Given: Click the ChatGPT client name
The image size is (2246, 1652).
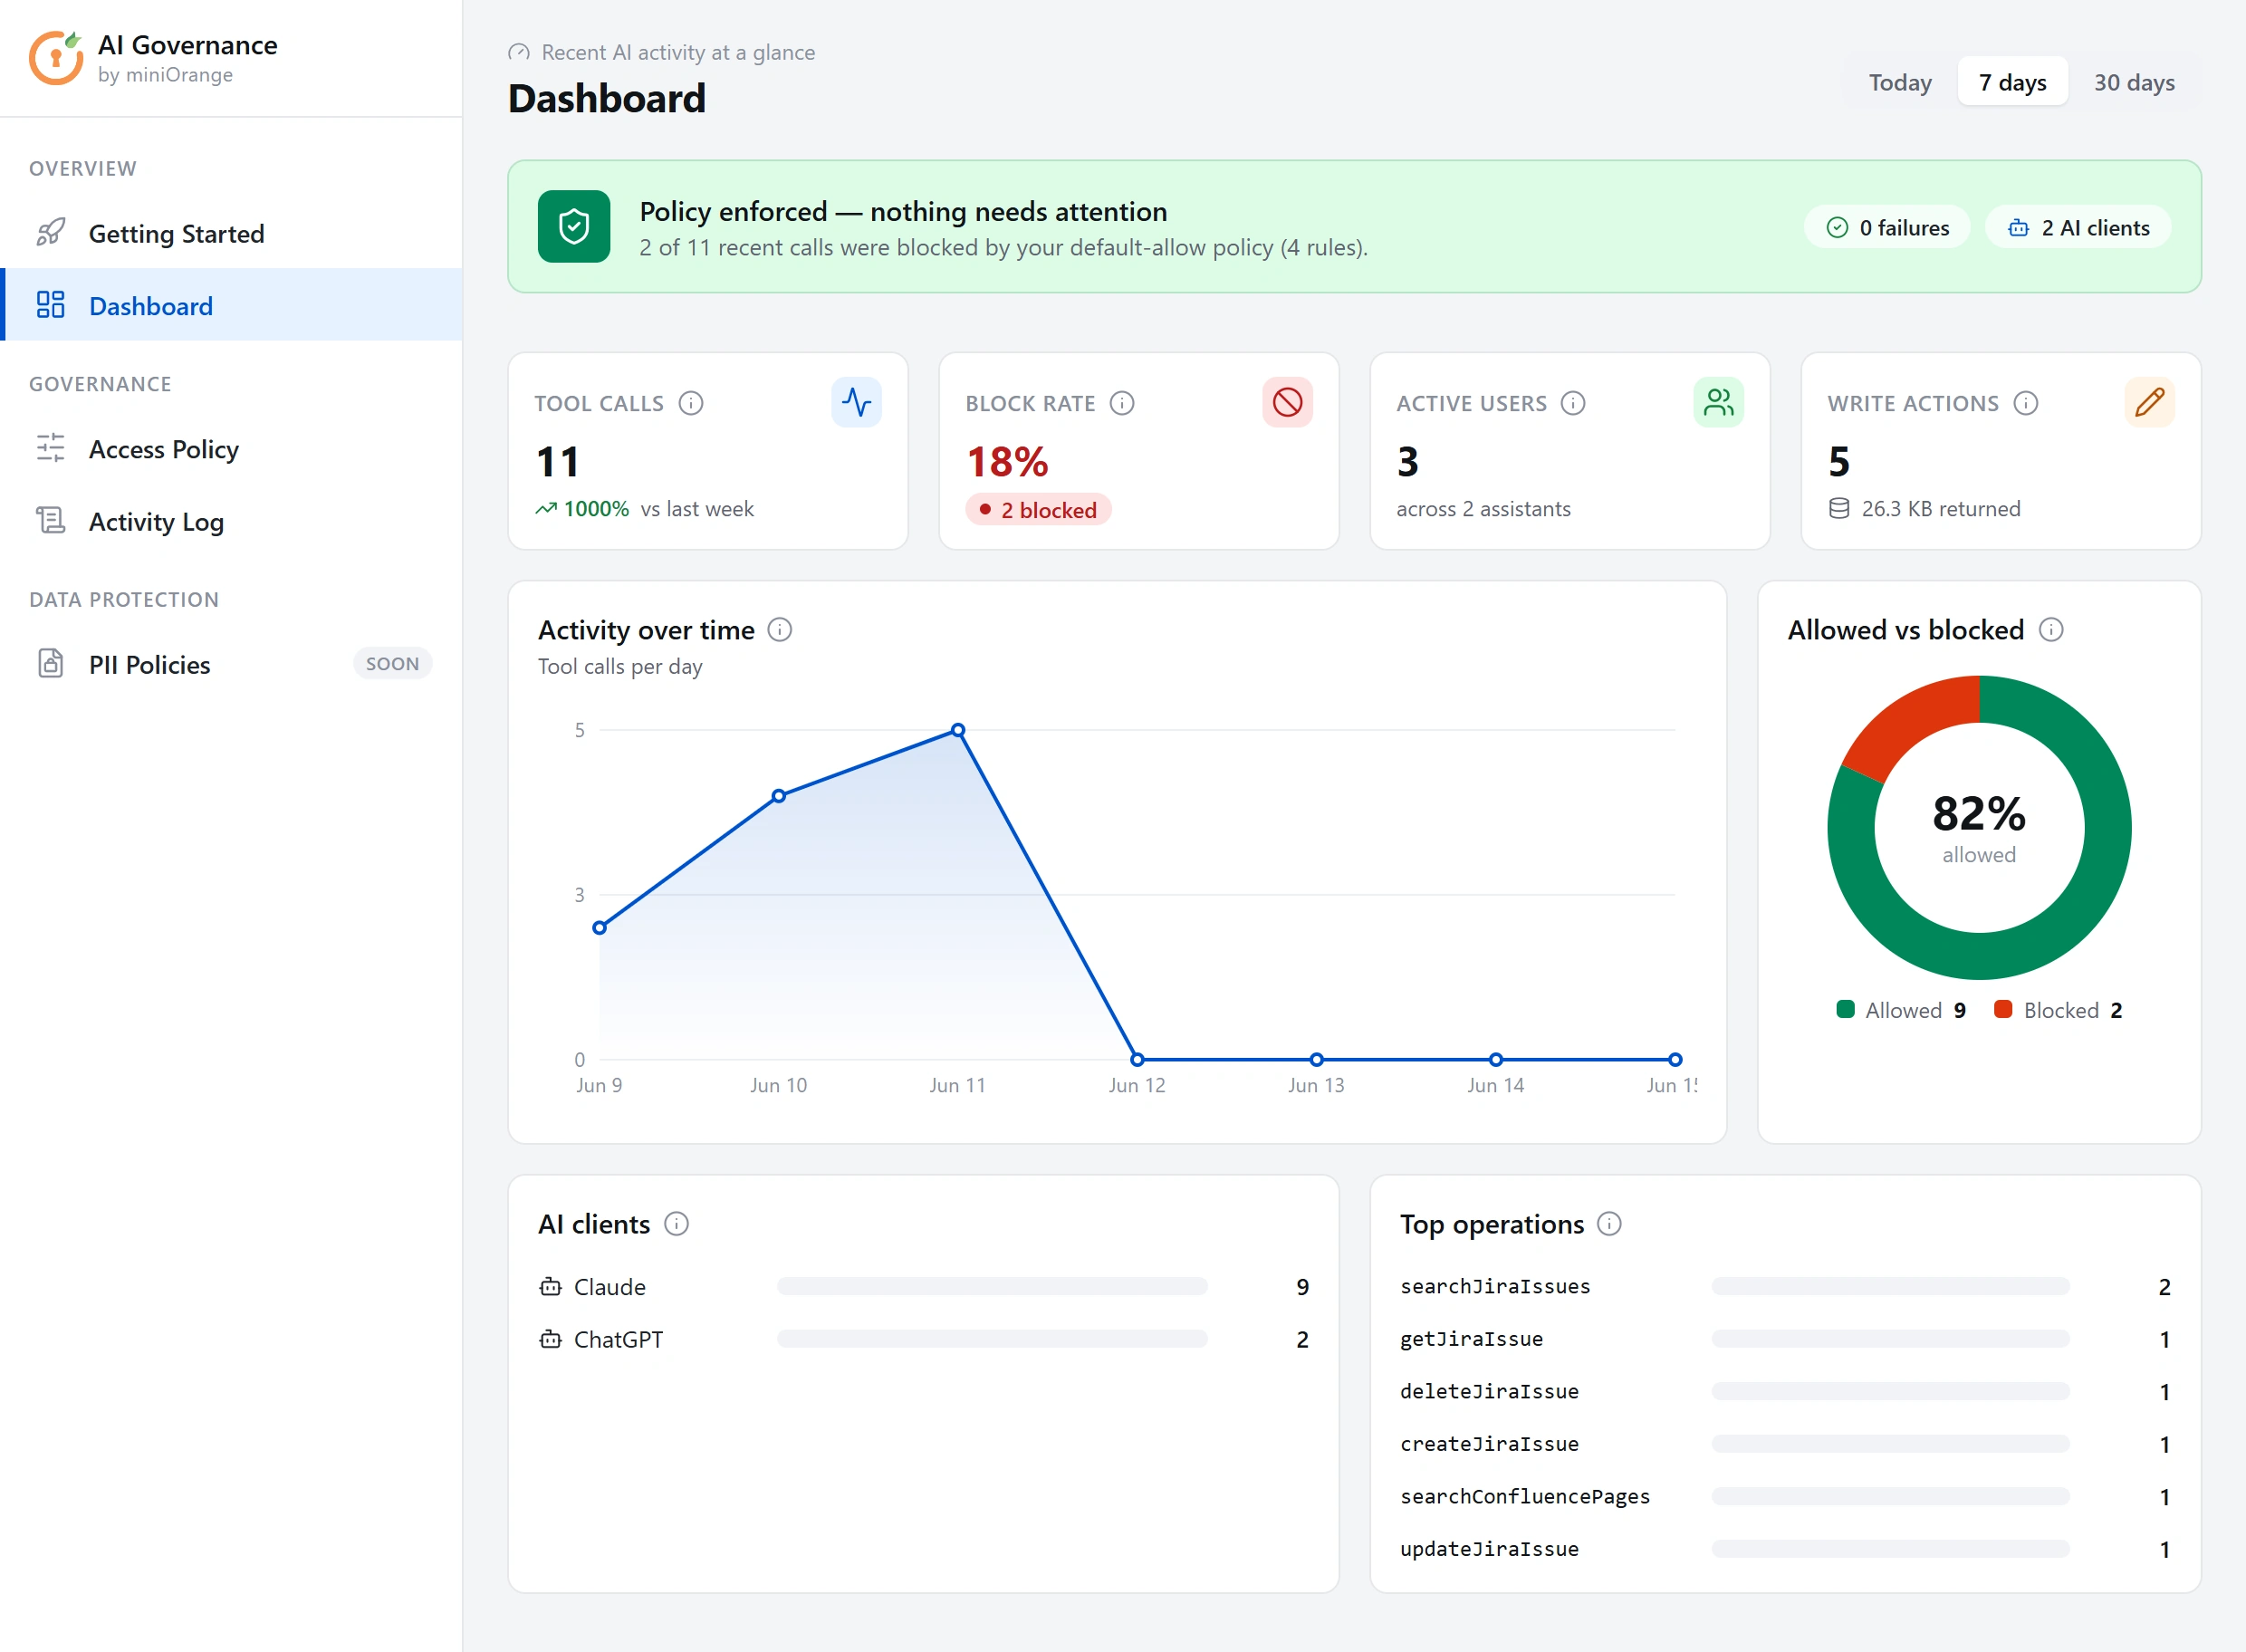Looking at the screenshot, I should pyautogui.click(x=618, y=1339).
